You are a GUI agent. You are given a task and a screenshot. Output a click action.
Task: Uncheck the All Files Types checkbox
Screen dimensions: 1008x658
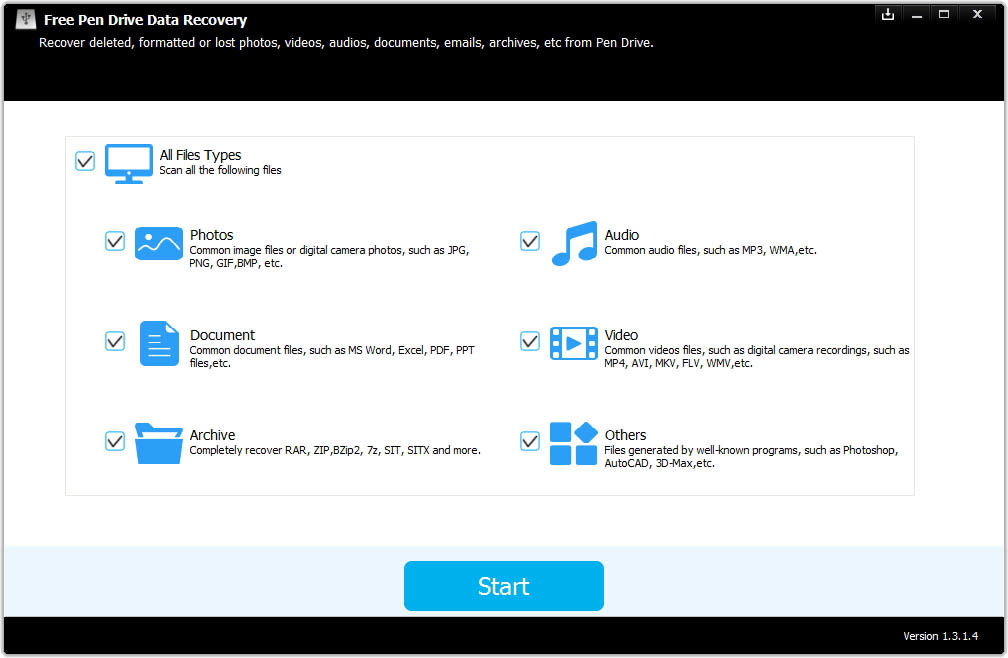pyautogui.click(x=85, y=161)
